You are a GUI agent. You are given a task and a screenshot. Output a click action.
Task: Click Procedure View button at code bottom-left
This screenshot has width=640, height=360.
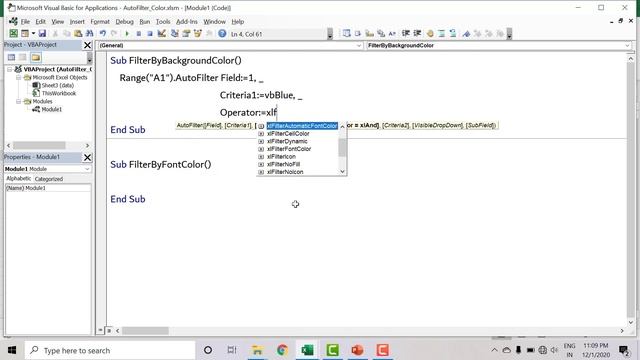(x=101, y=331)
